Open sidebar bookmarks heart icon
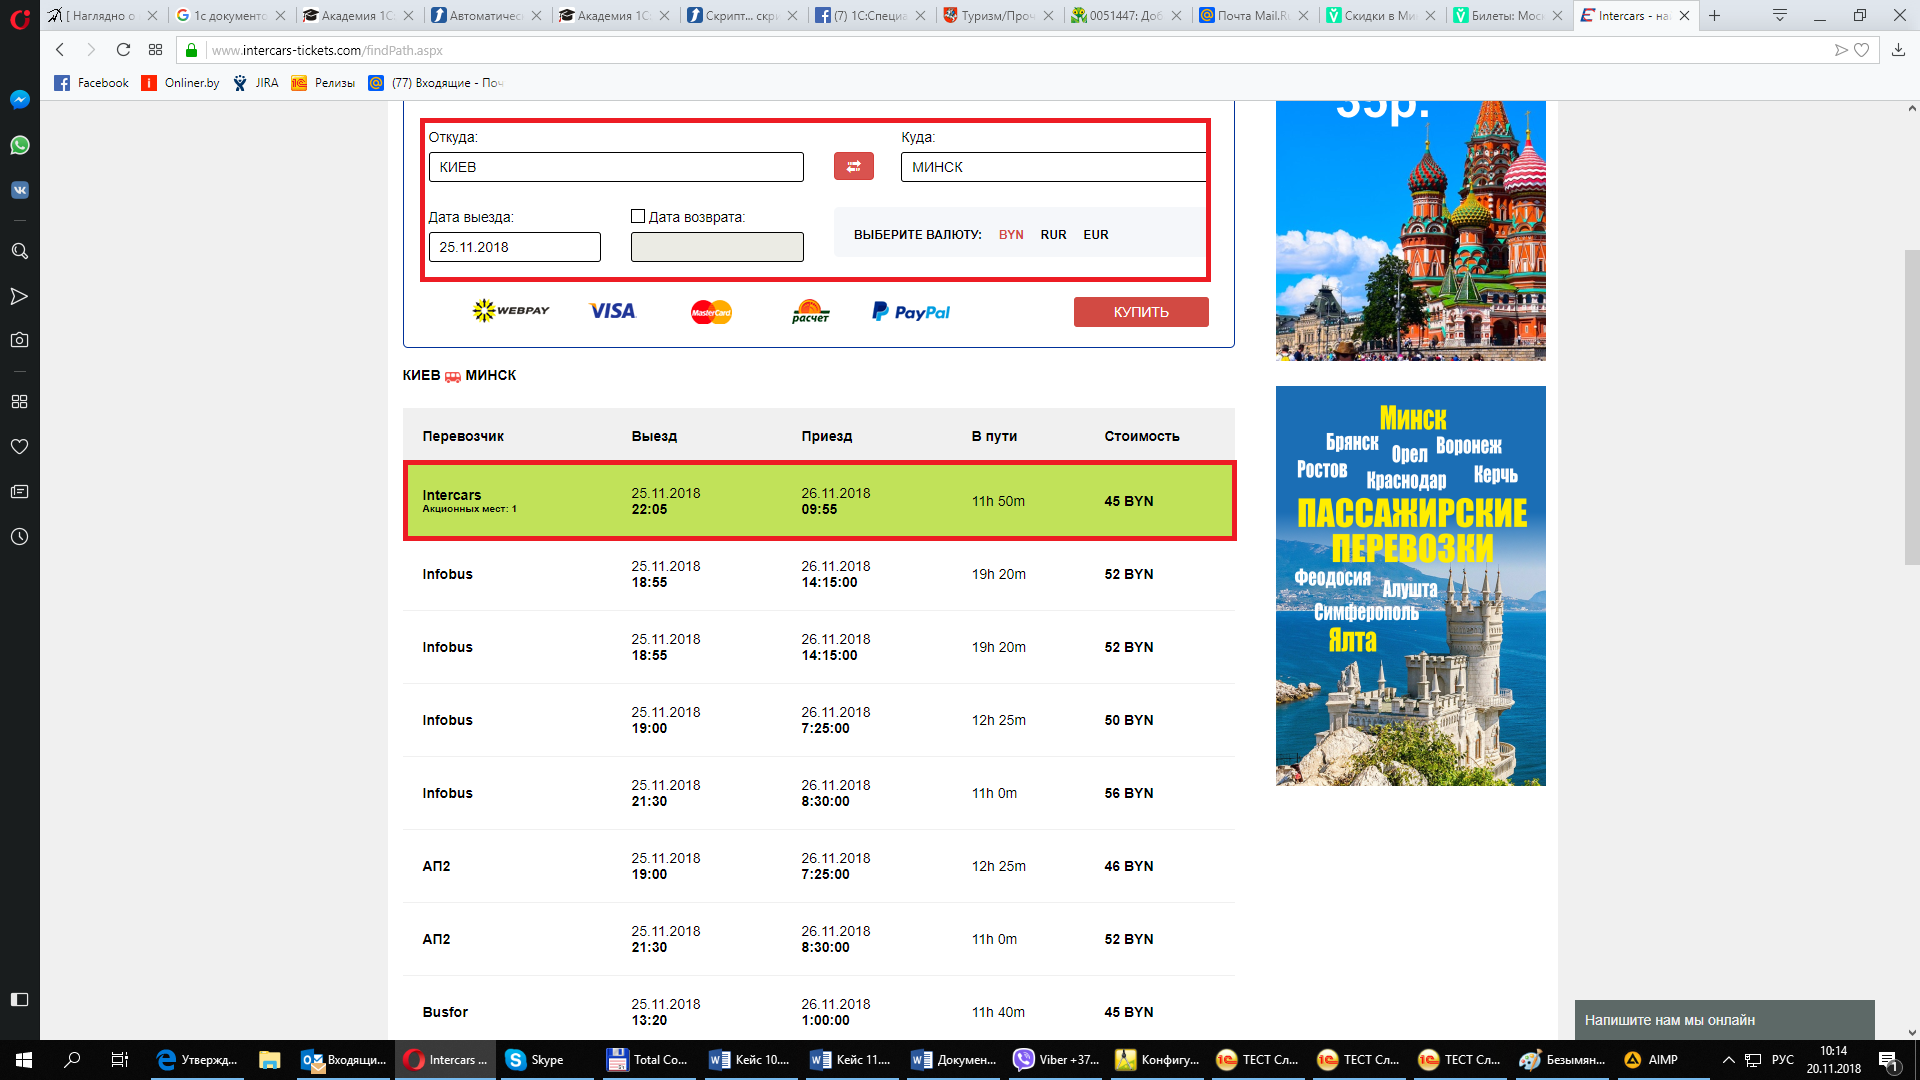The height and width of the screenshot is (1080, 1920). tap(19, 446)
